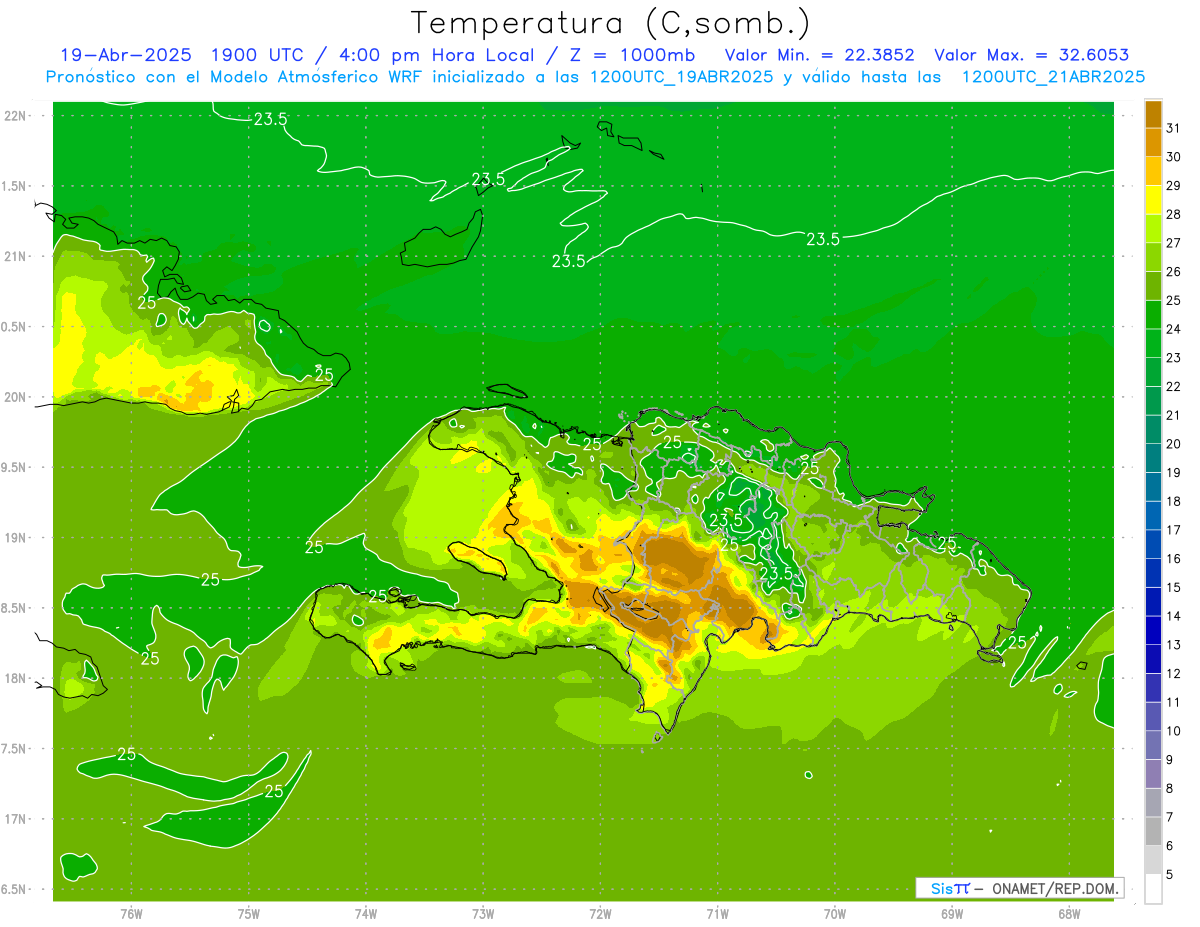
Task: Click the 71W longitude axis label
Action: [x=717, y=914]
